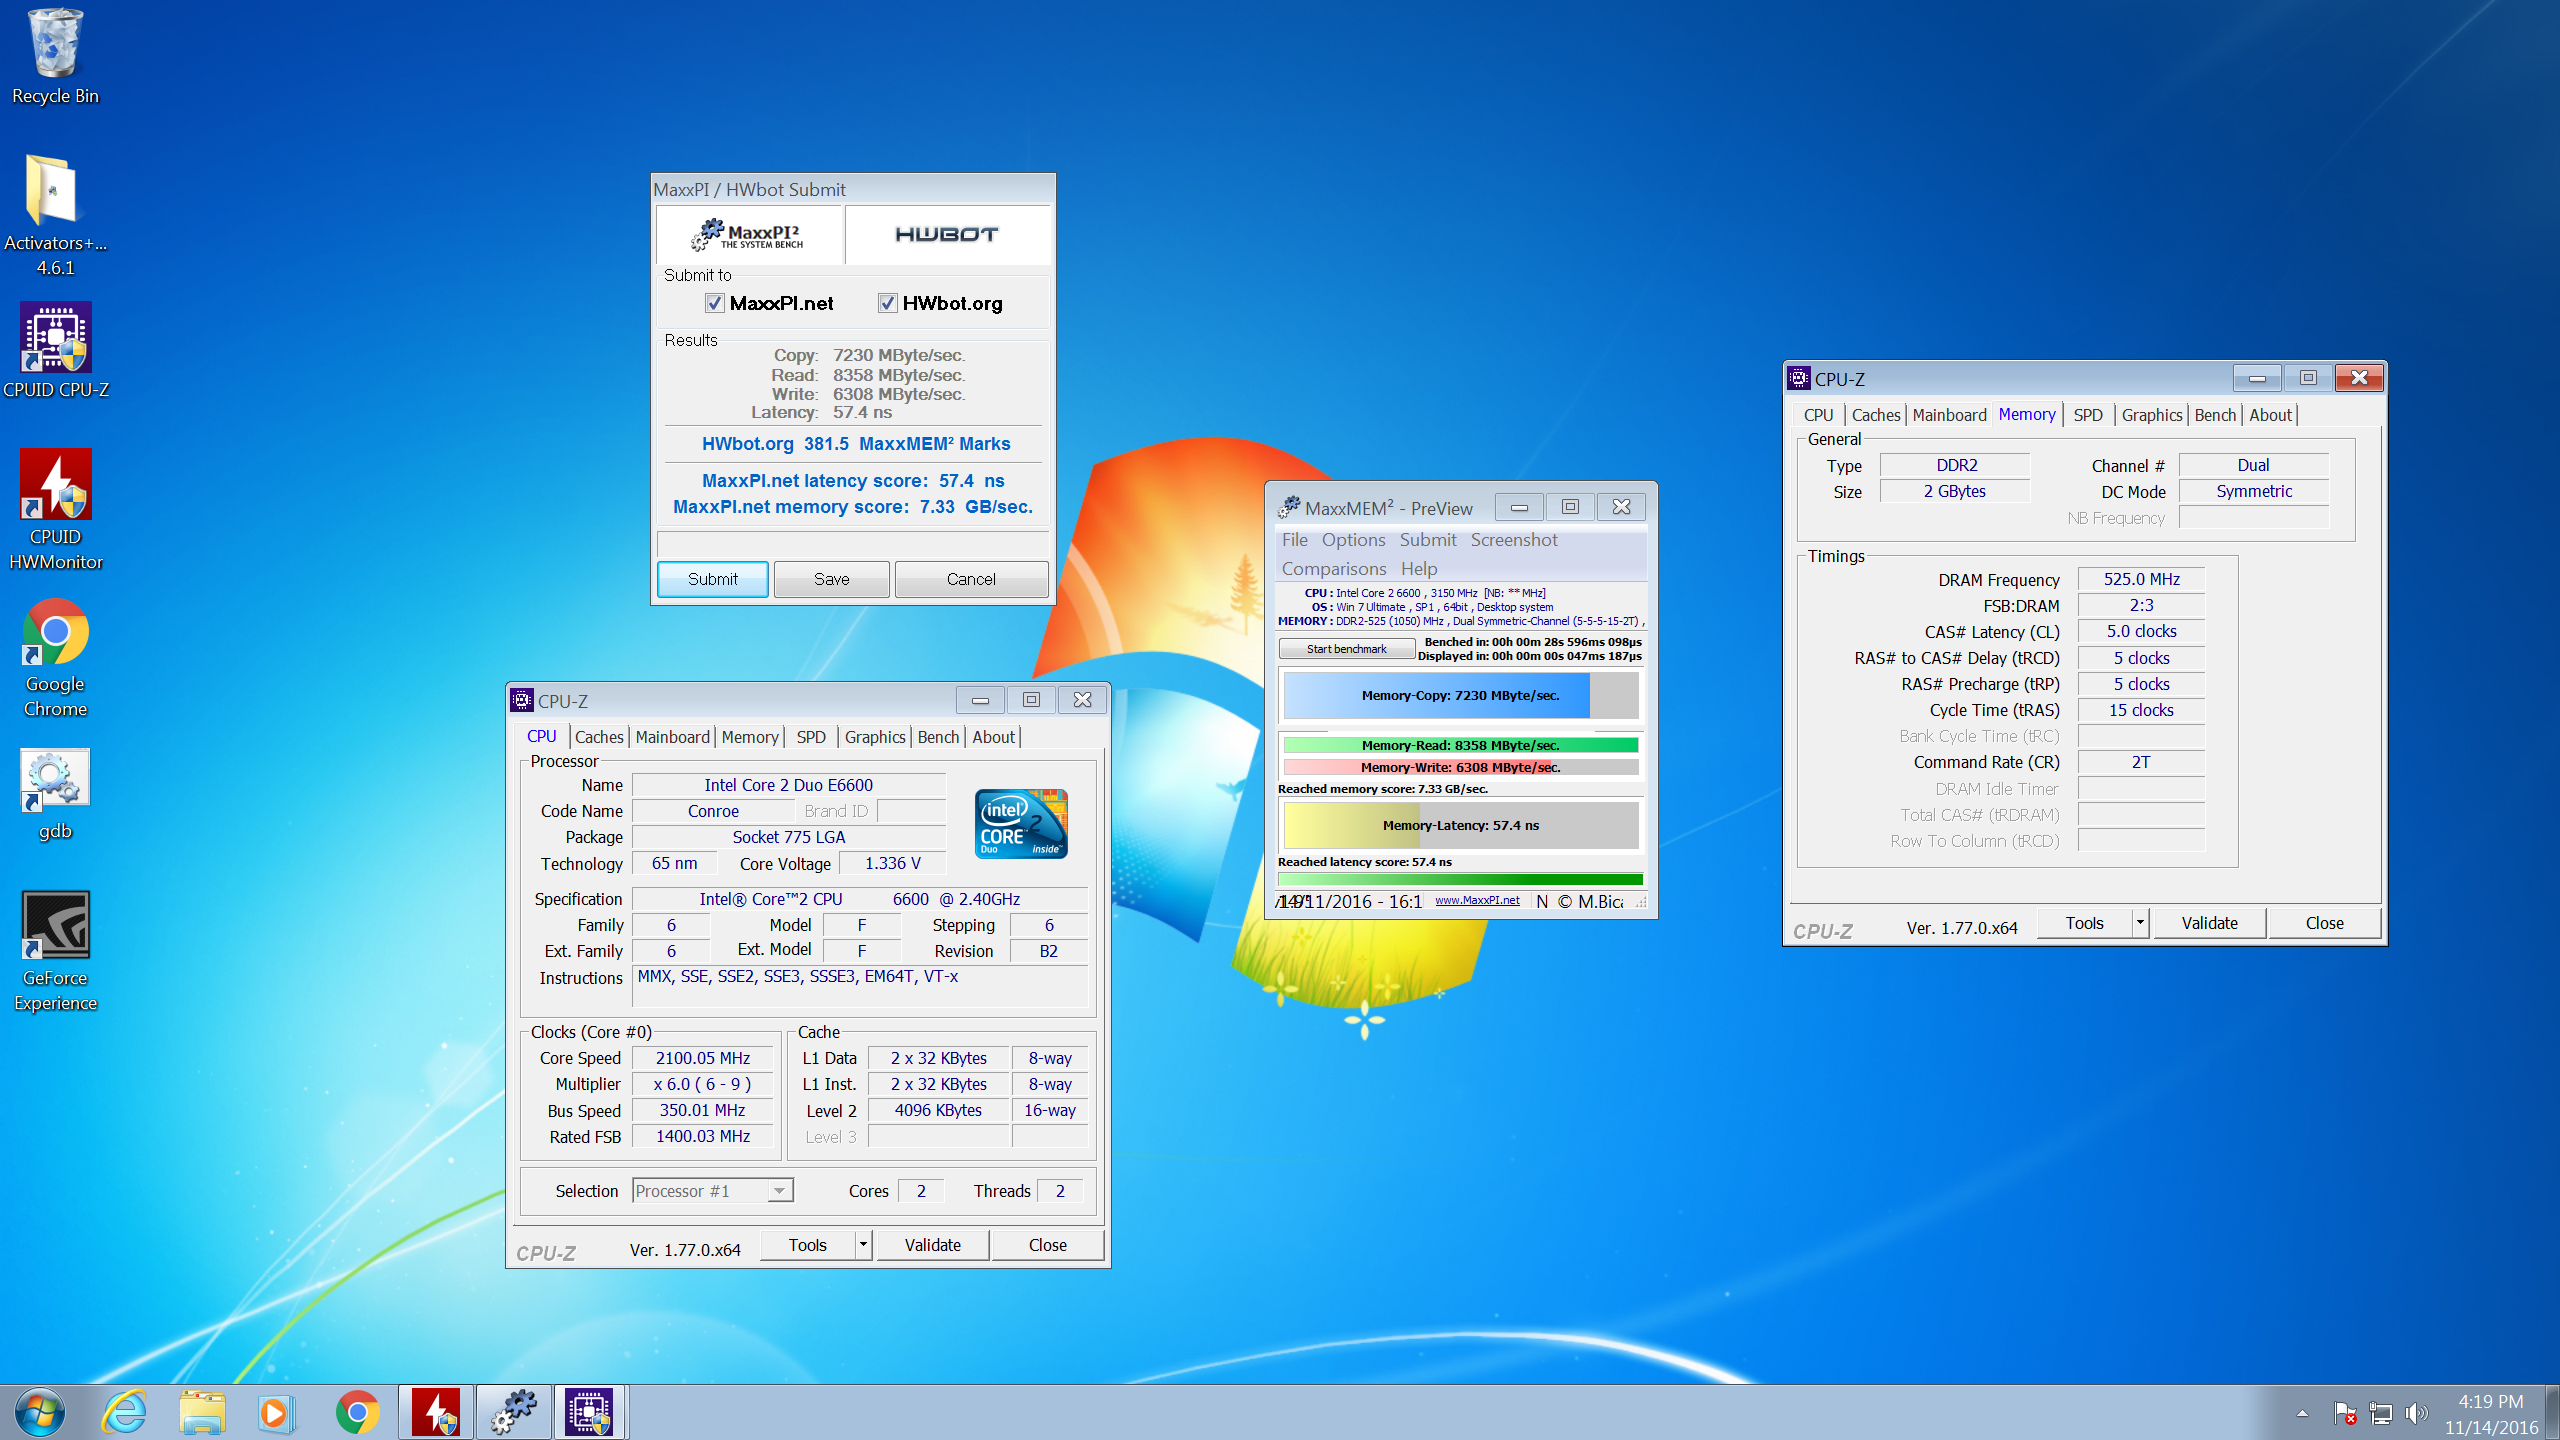Switch to the Mainboard tab in the CPU-Z CPU window
The height and width of the screenshot is (1440, 2560).
coord(672,737)
